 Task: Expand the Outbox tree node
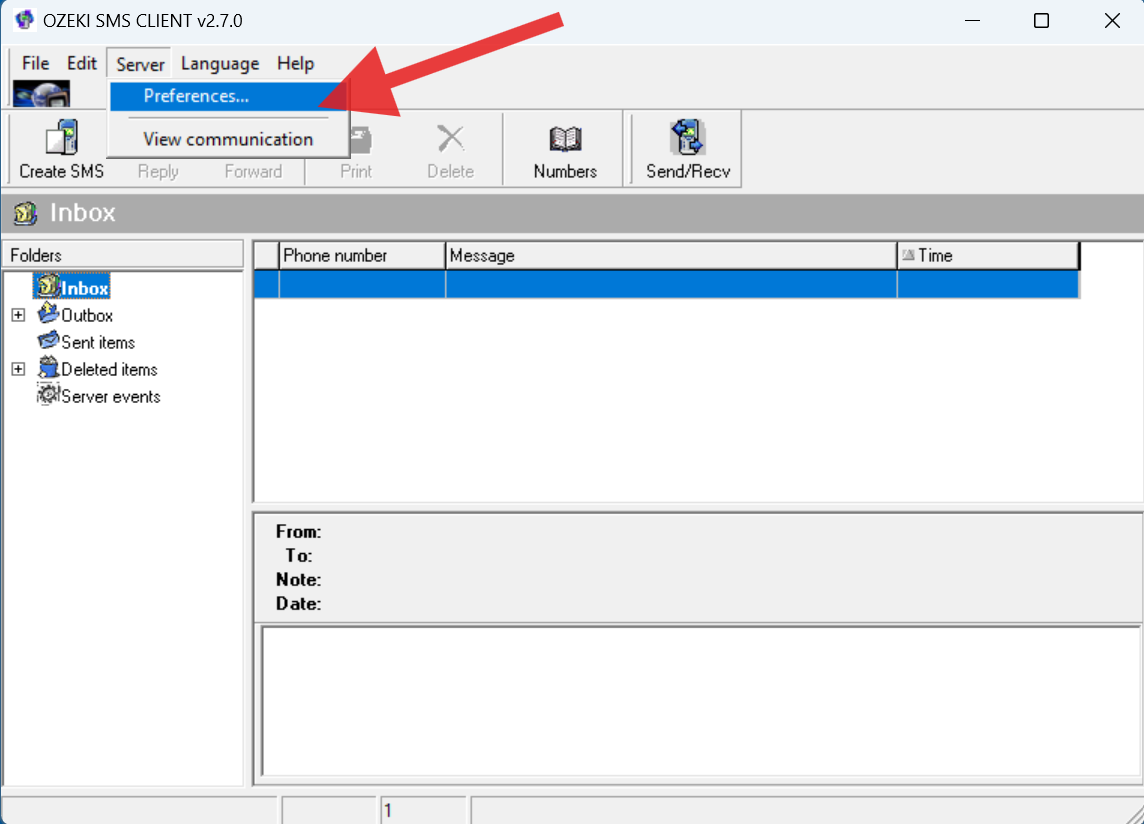(18, 314)
